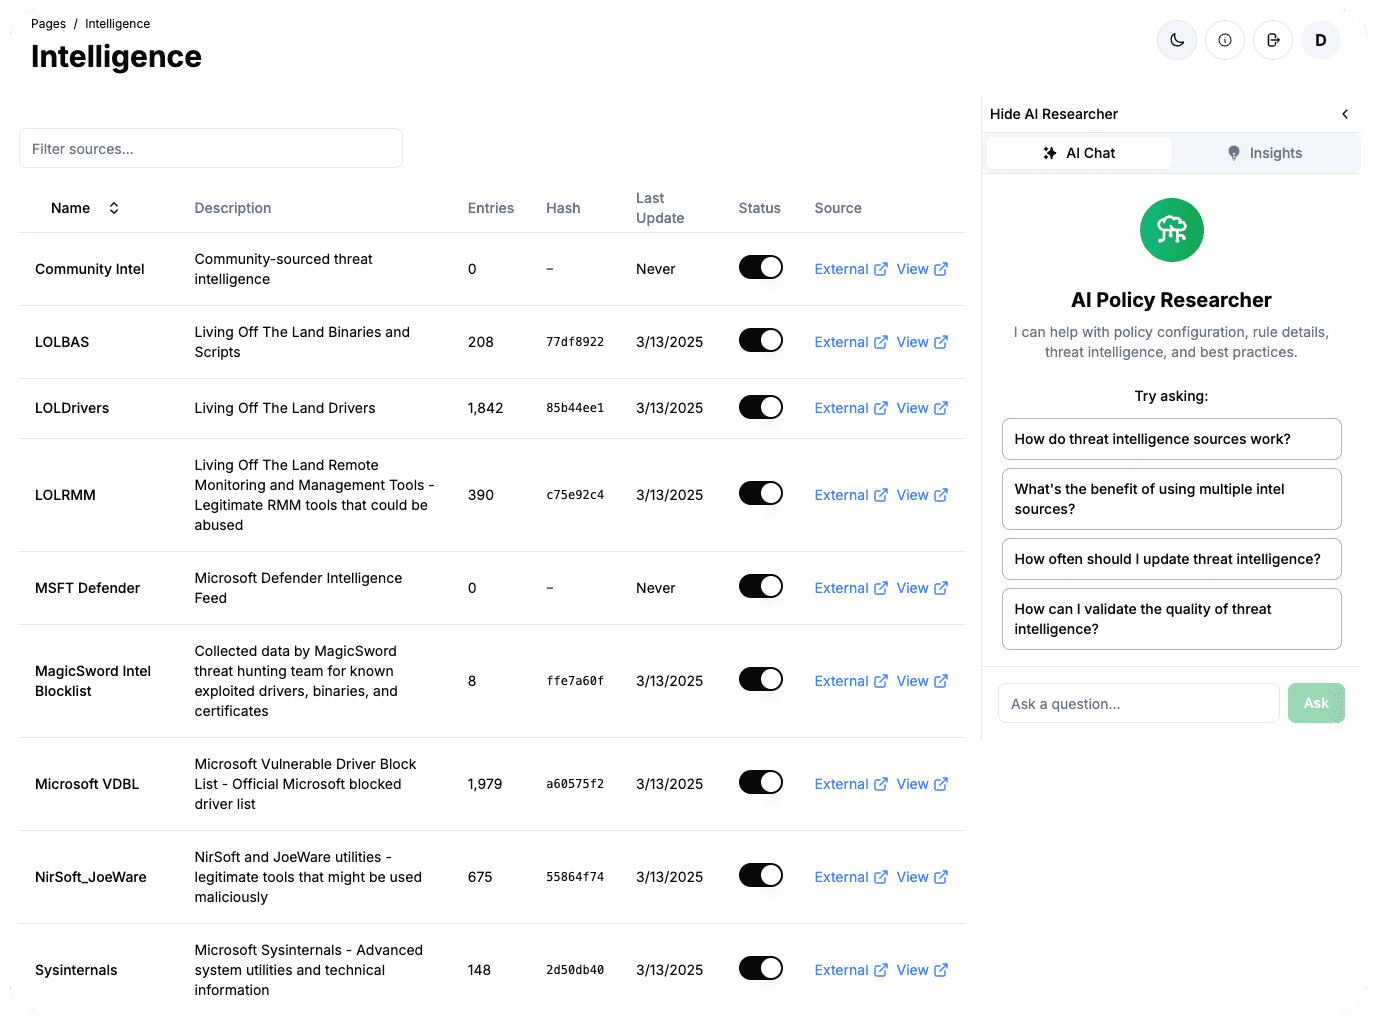Screen dimensions: 1377x1021
Task: Select Microsoft VDBL hash a60575f2
Action: (575, 784)
